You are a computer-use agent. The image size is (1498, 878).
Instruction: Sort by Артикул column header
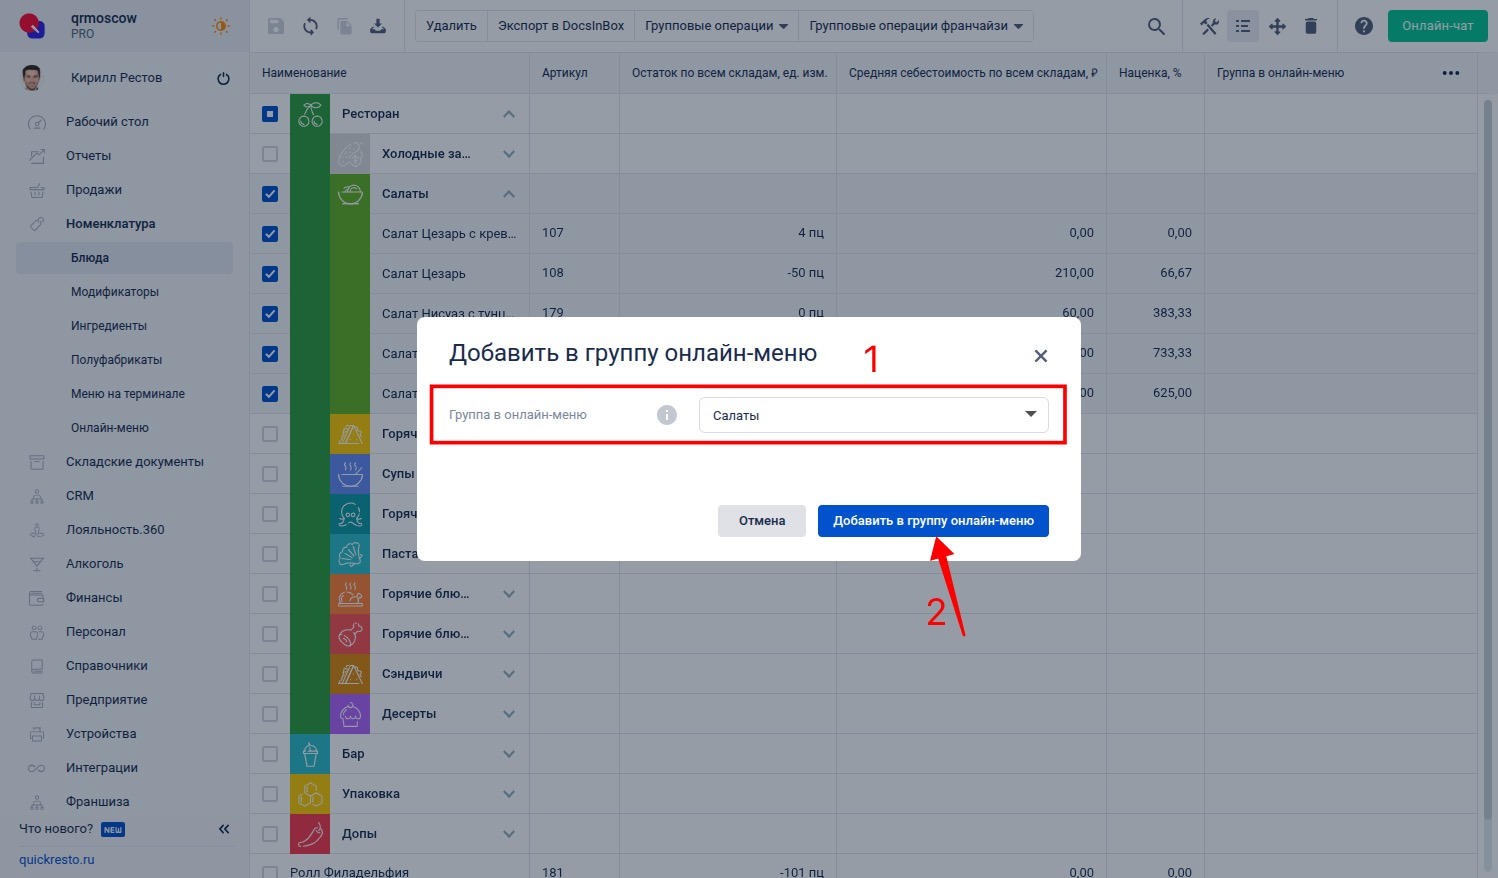565,73
